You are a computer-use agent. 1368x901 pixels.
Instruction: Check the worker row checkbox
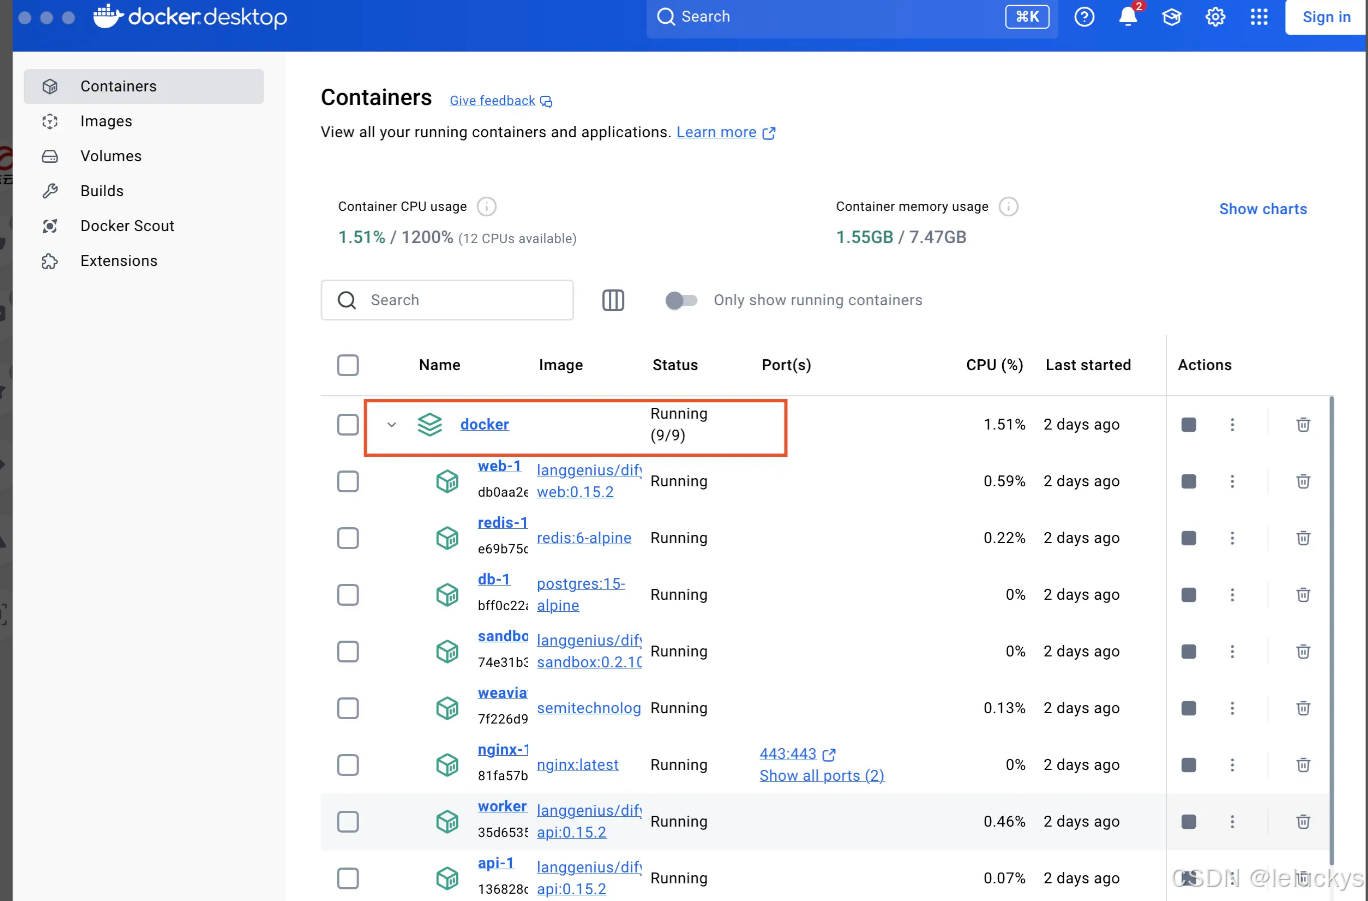pyautogui.click(x=348, y=822)
